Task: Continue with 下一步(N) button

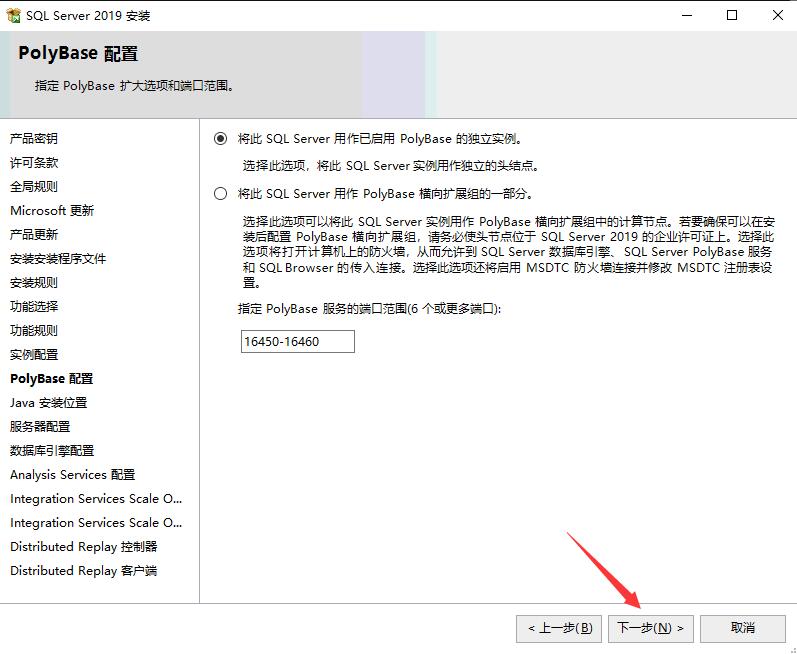Action: coord(651,628)
